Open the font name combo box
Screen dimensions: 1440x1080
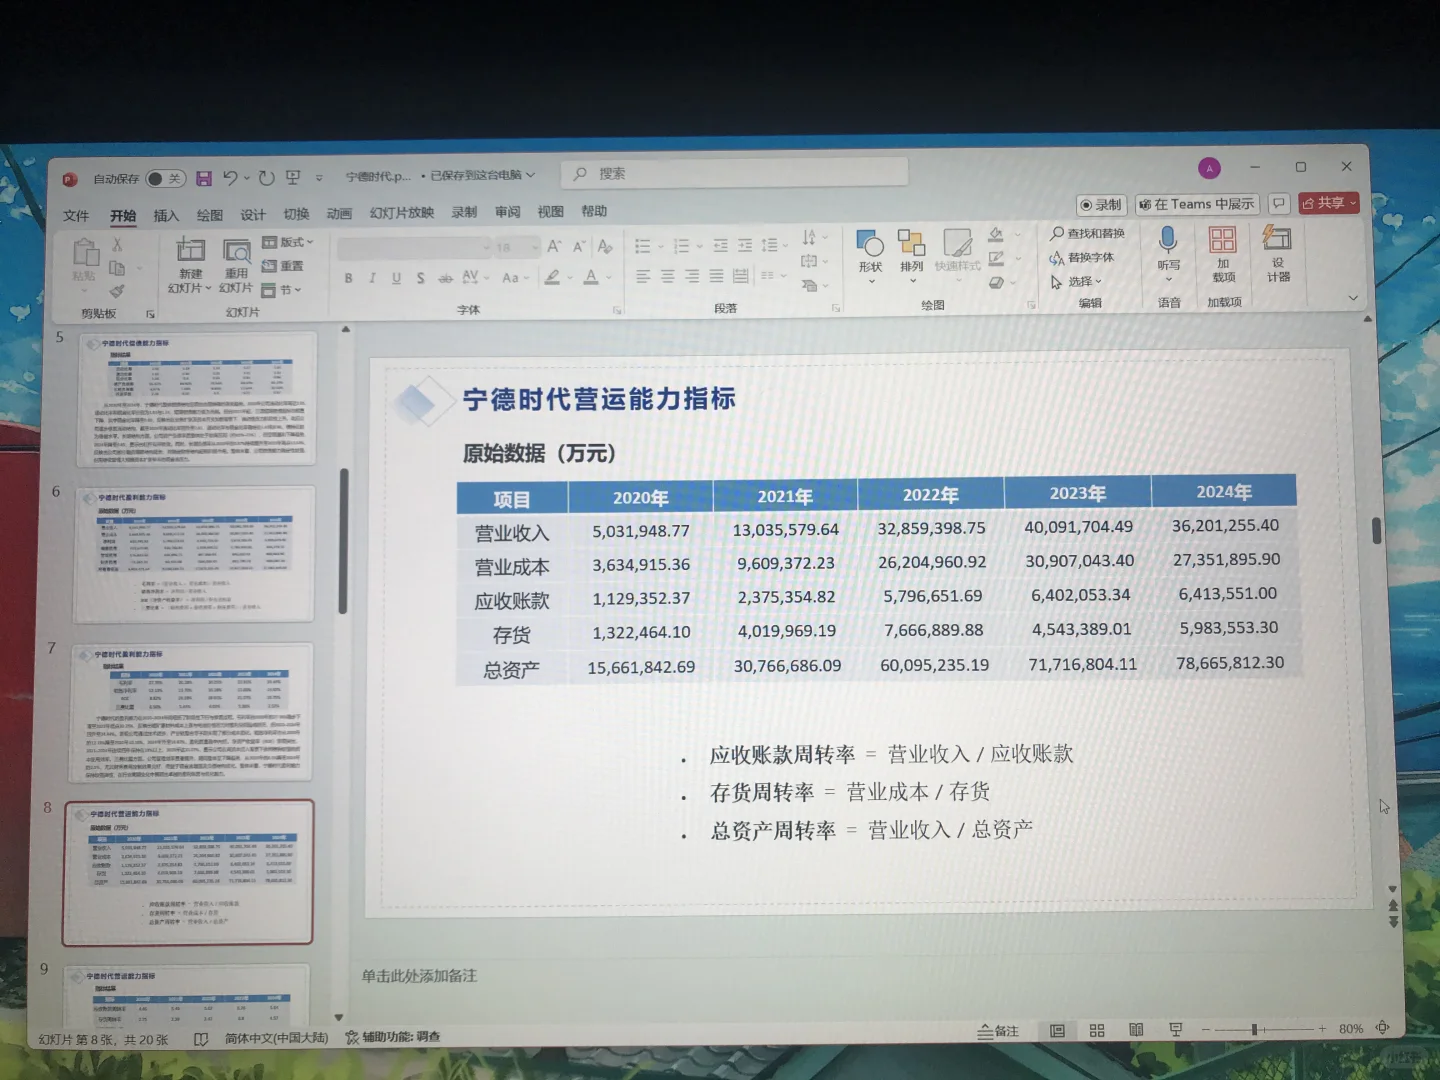414,247
